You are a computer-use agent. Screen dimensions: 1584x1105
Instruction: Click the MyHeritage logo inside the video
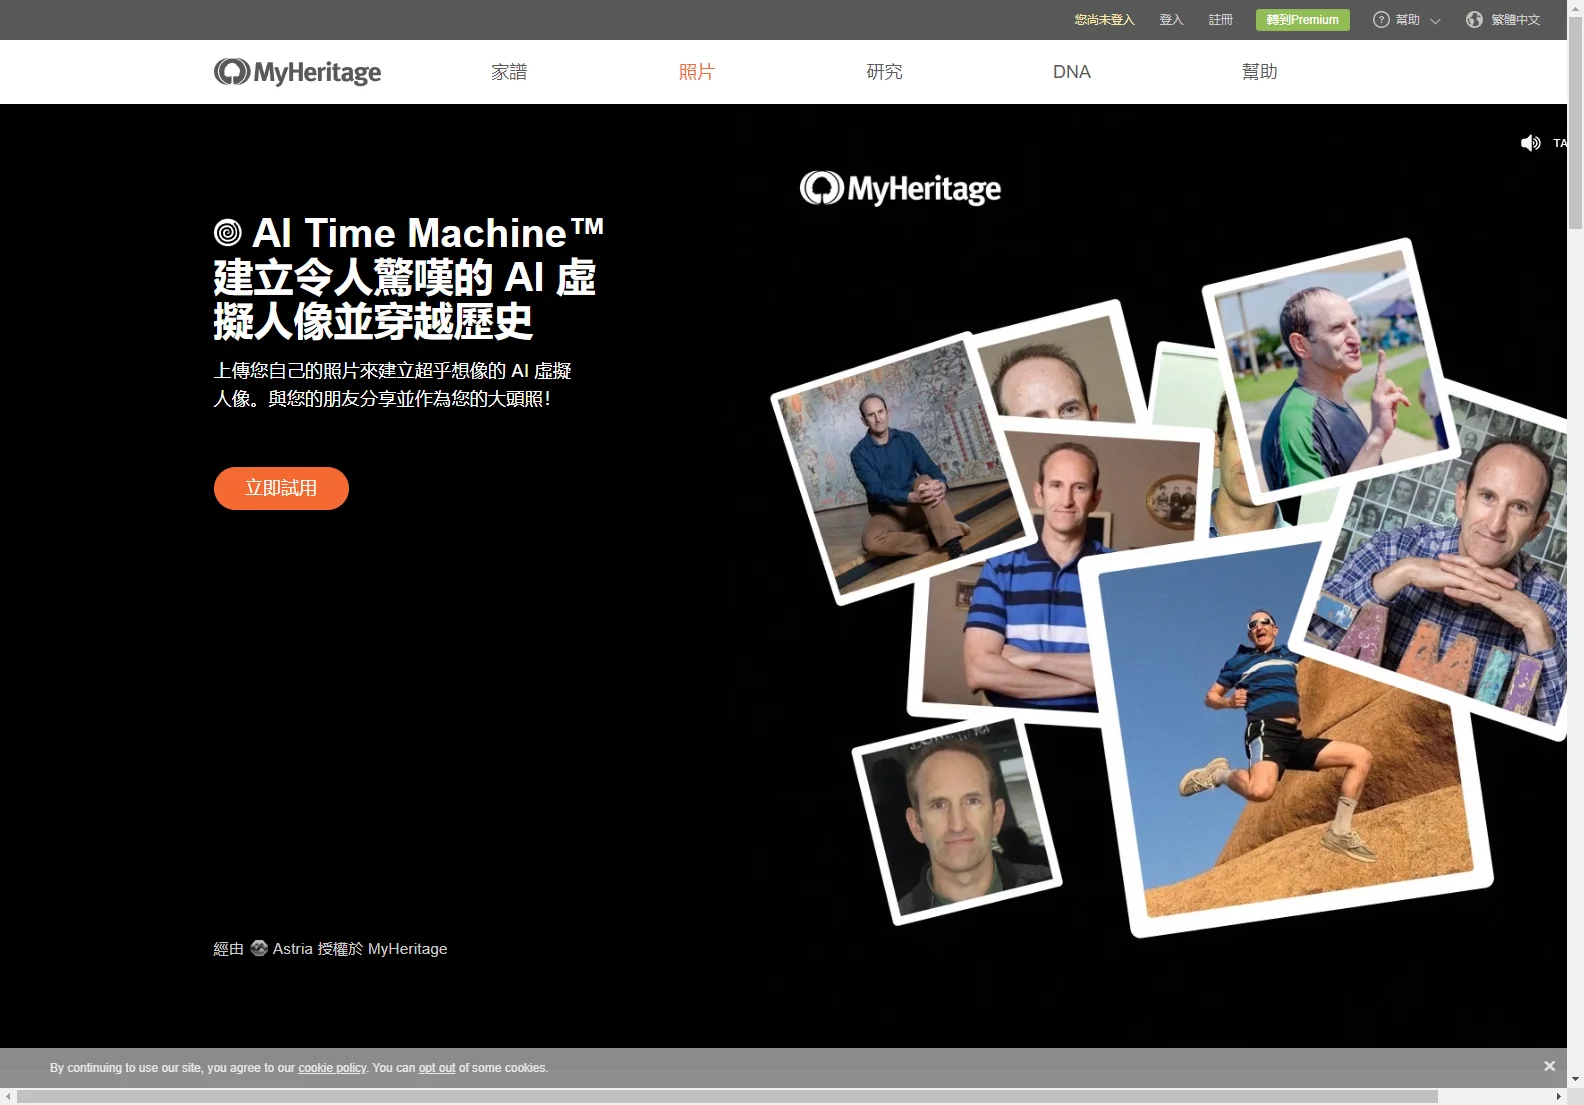pyautogui.click(x=900, y=188)
